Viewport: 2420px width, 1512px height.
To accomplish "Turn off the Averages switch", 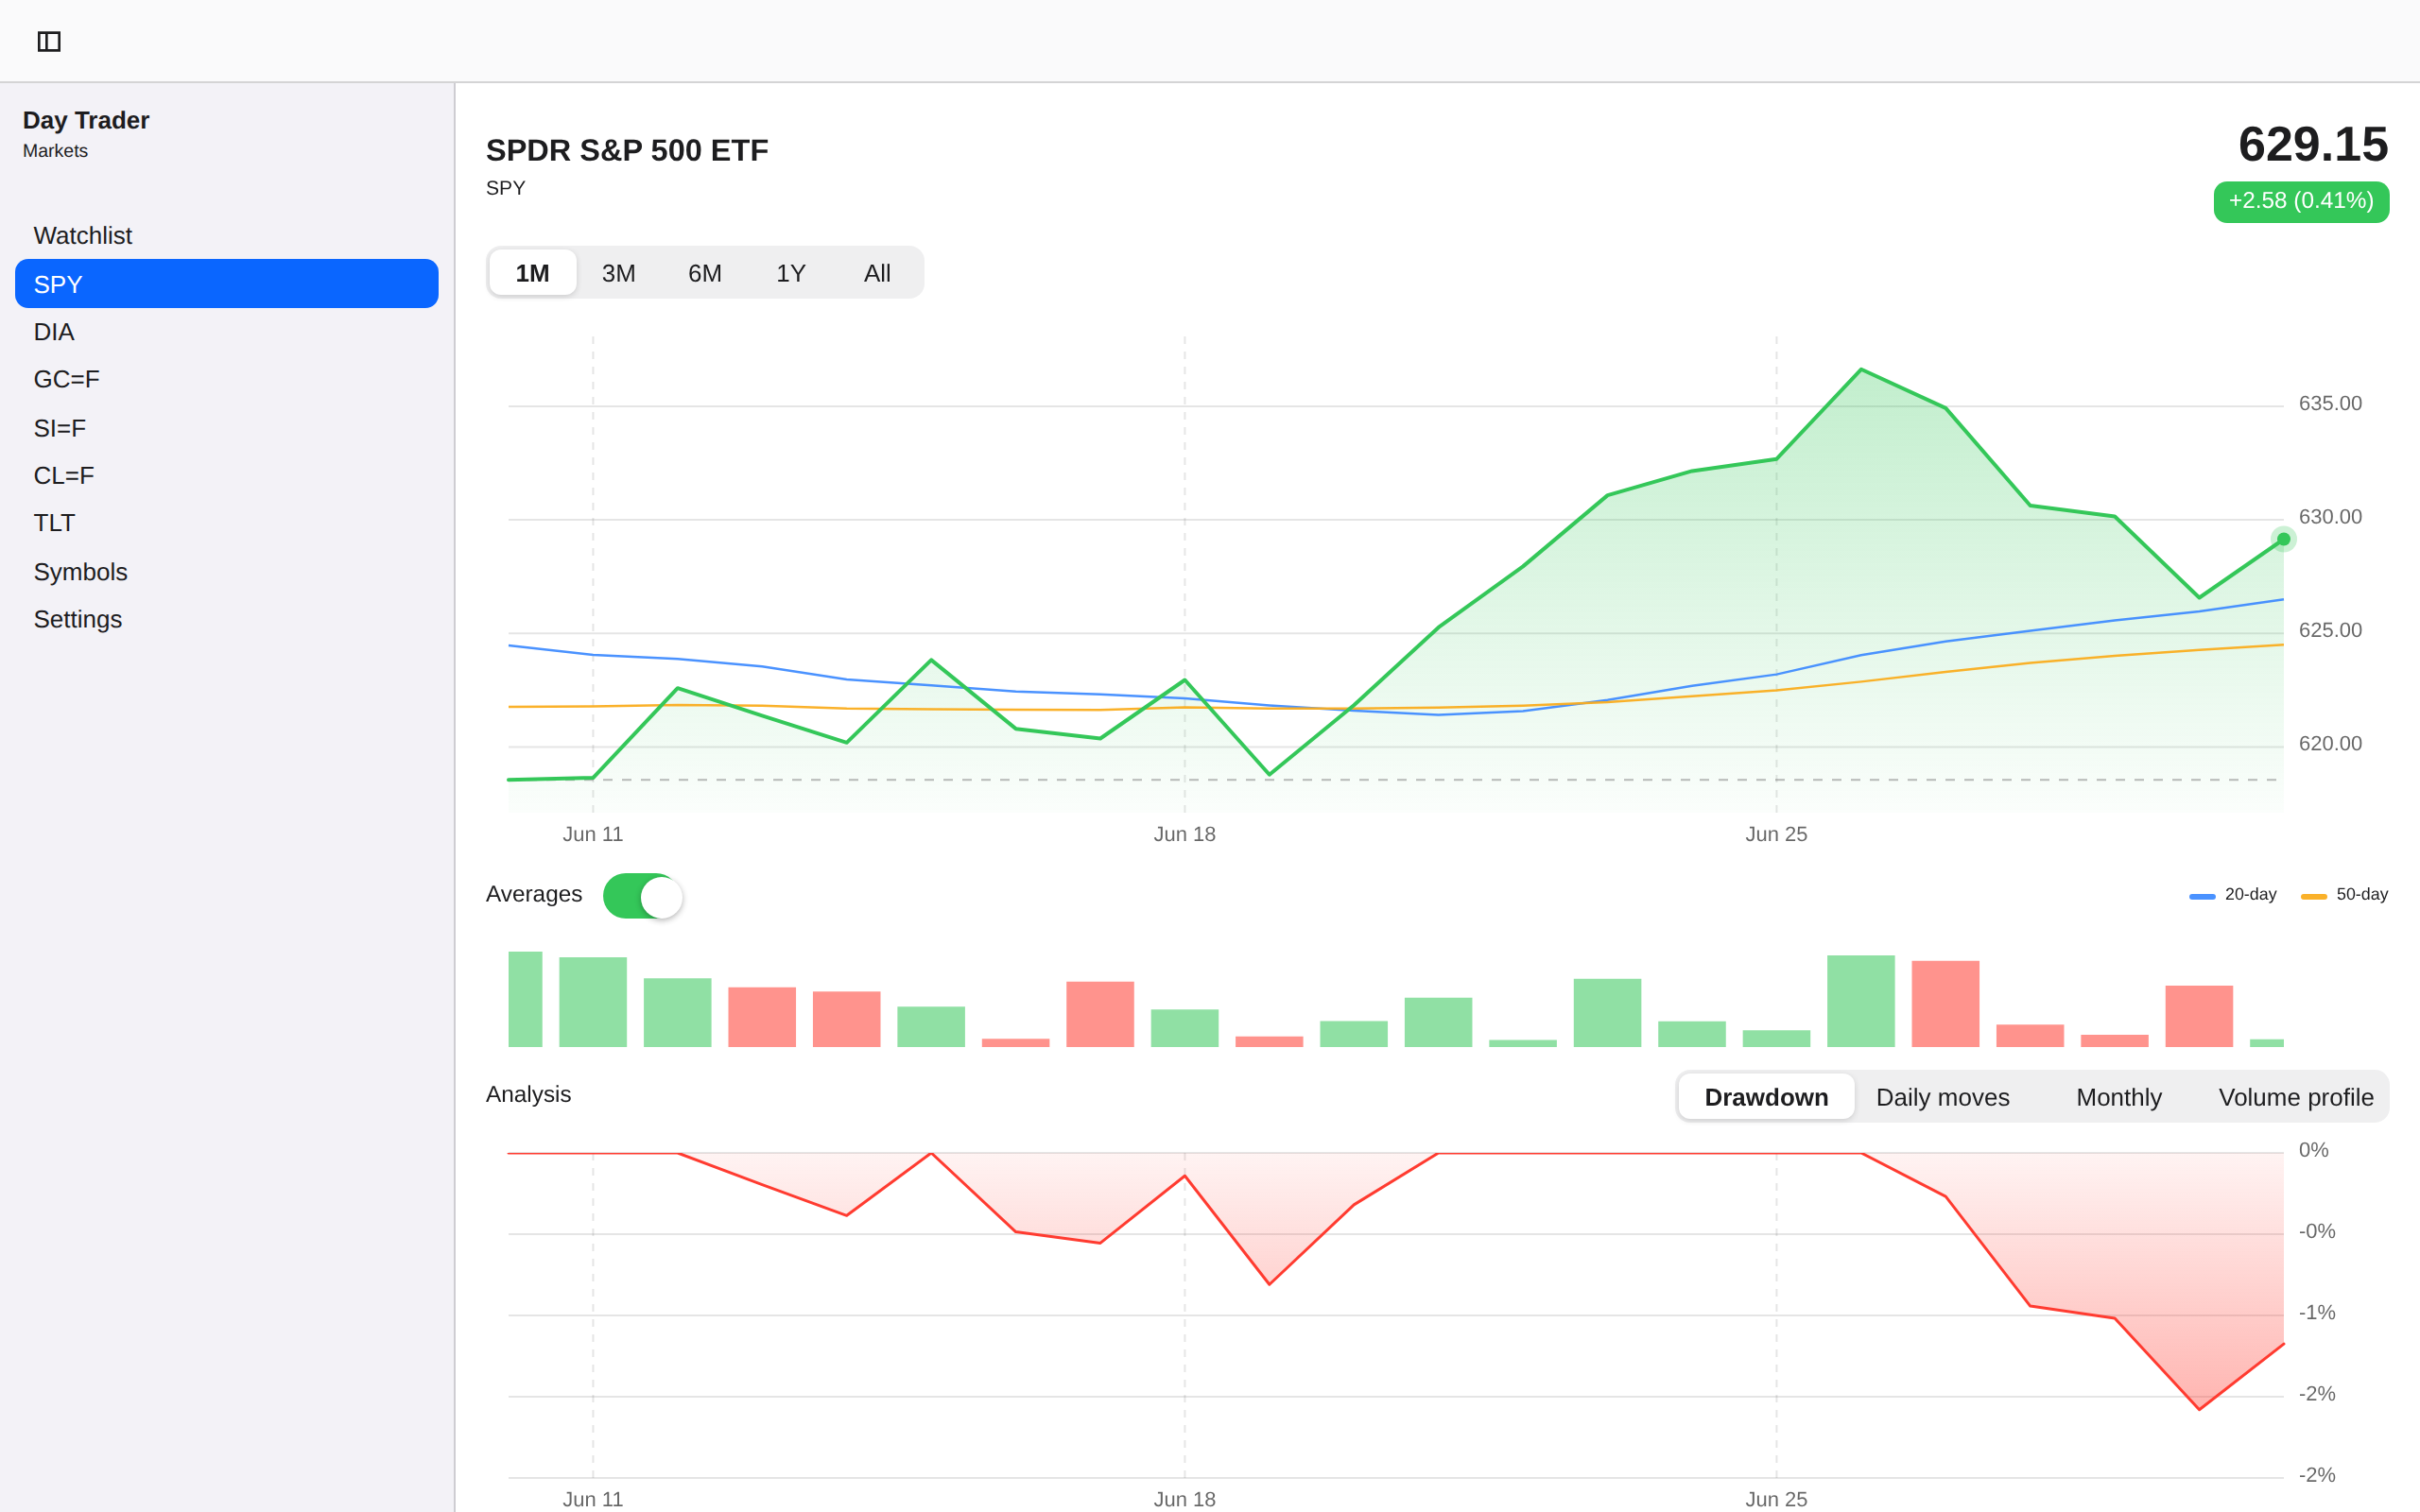I will pos(643,896).
